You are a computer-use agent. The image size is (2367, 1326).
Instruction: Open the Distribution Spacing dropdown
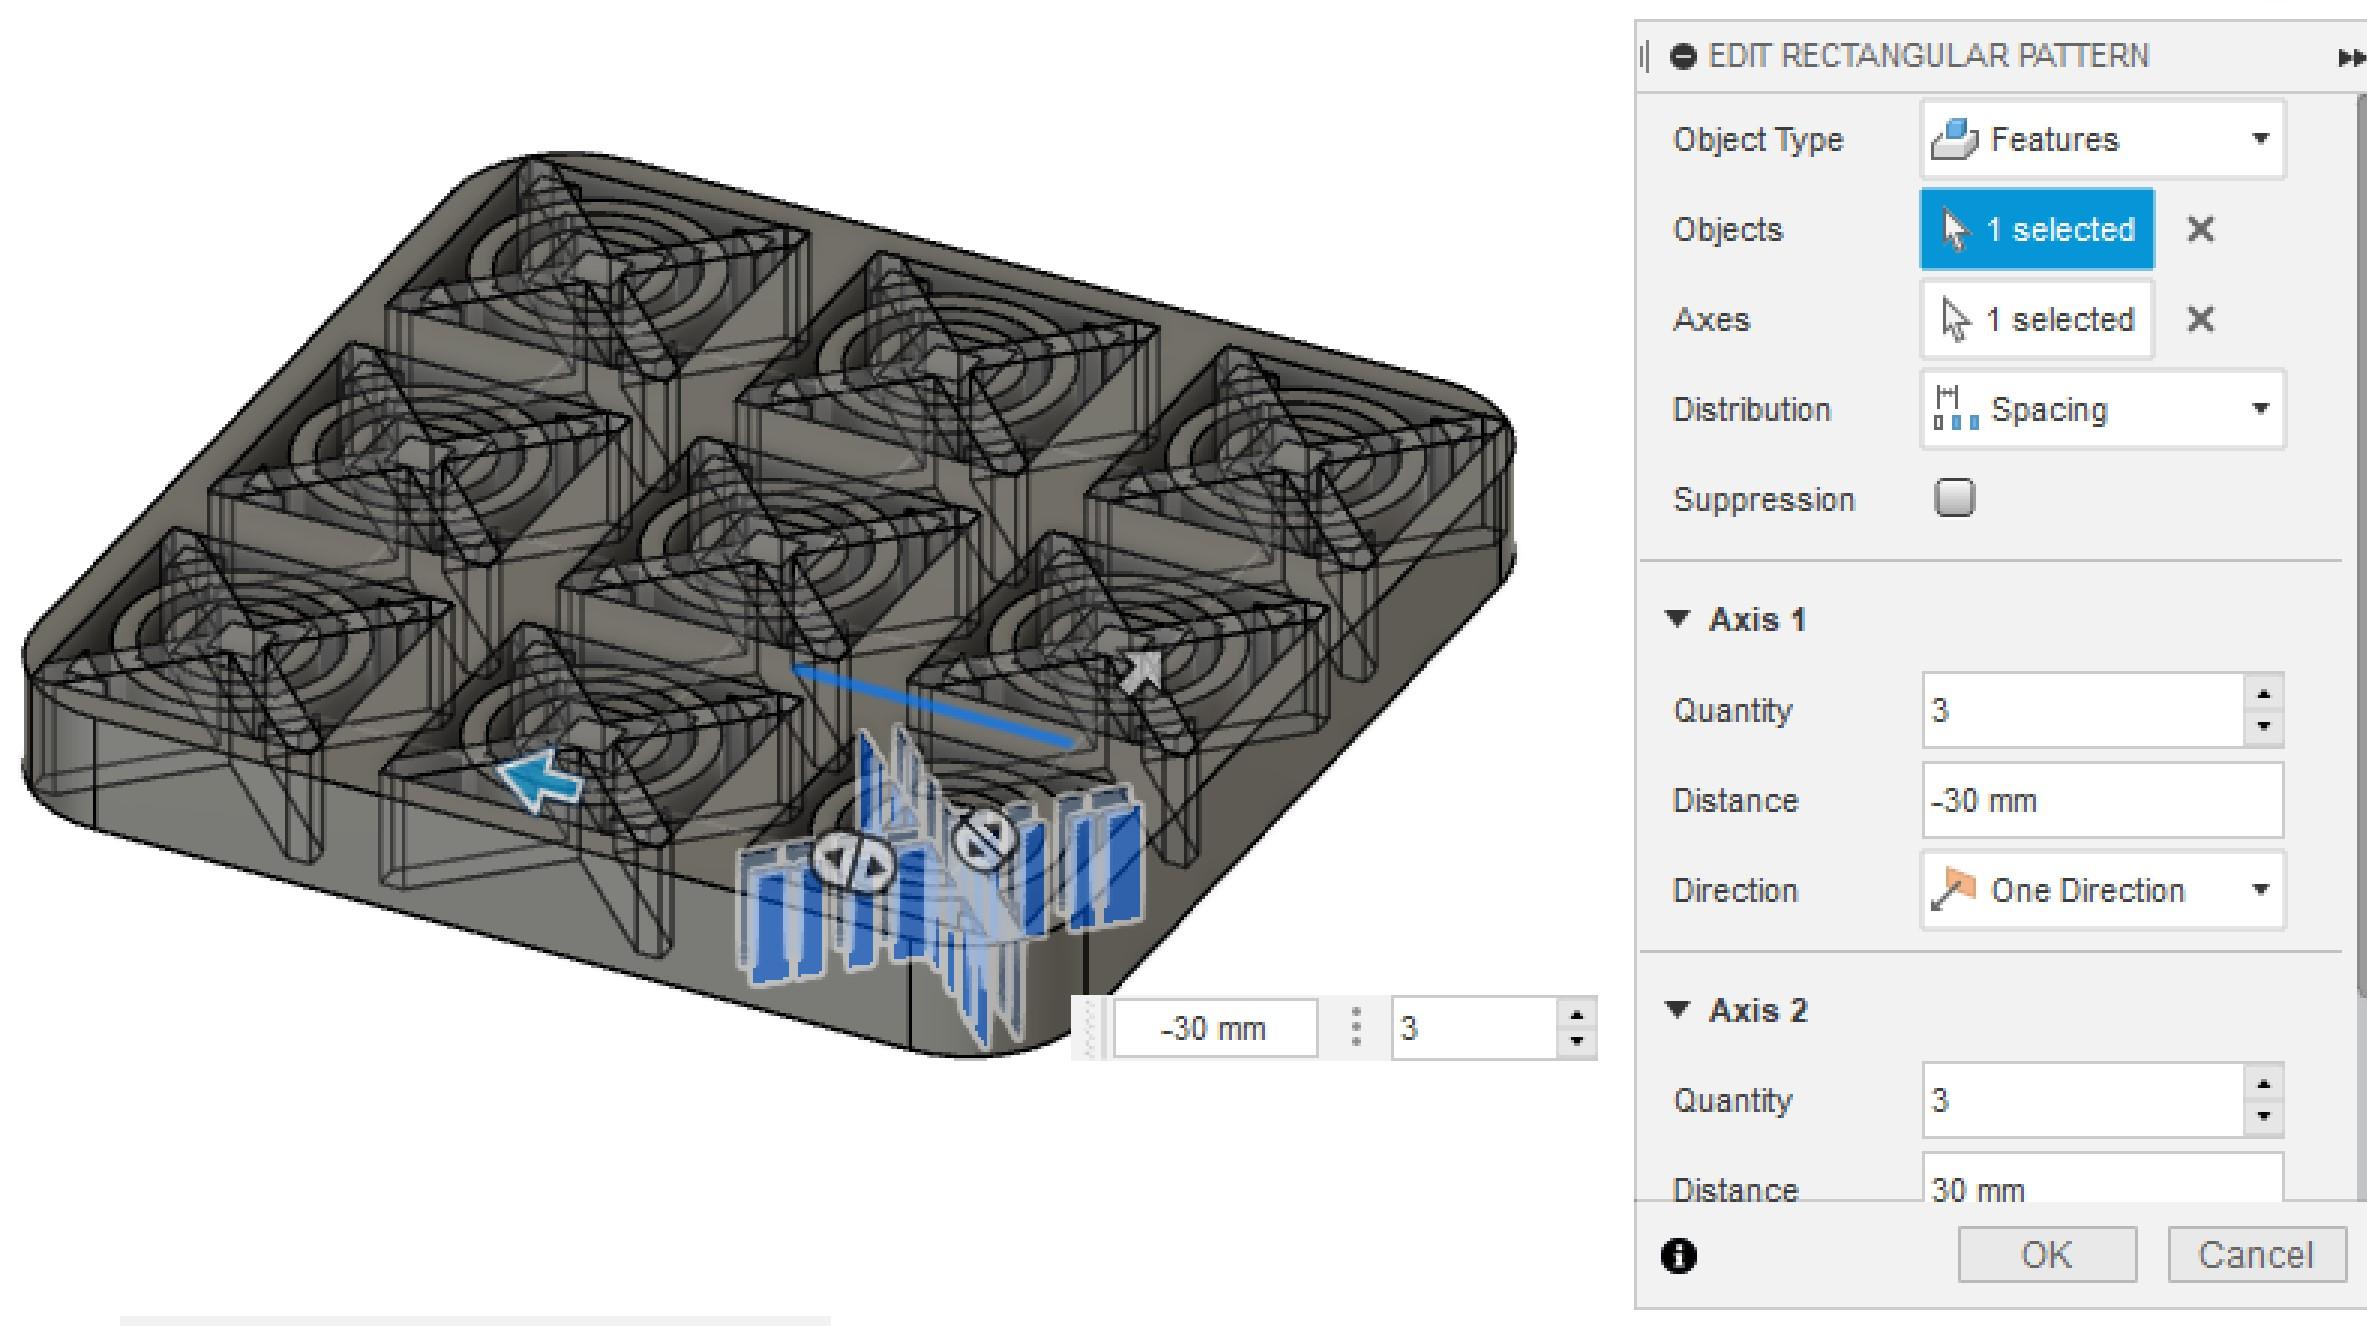click(2103, 410)
